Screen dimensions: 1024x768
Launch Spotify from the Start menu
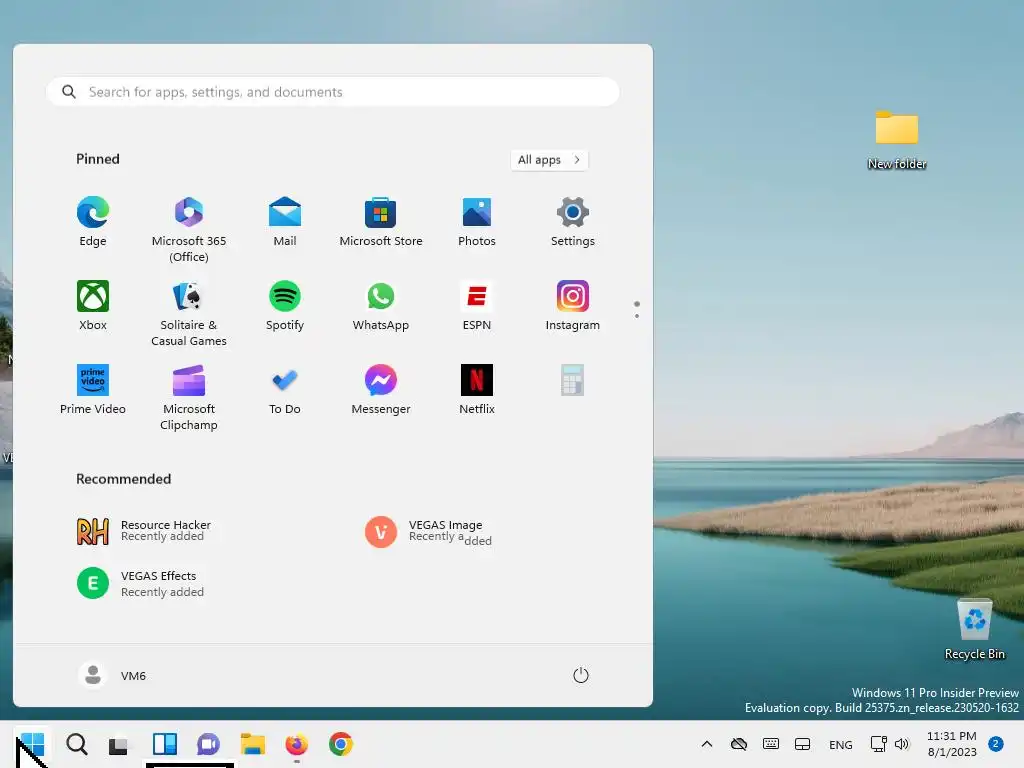pyautogui.click(x=285, y=306)
